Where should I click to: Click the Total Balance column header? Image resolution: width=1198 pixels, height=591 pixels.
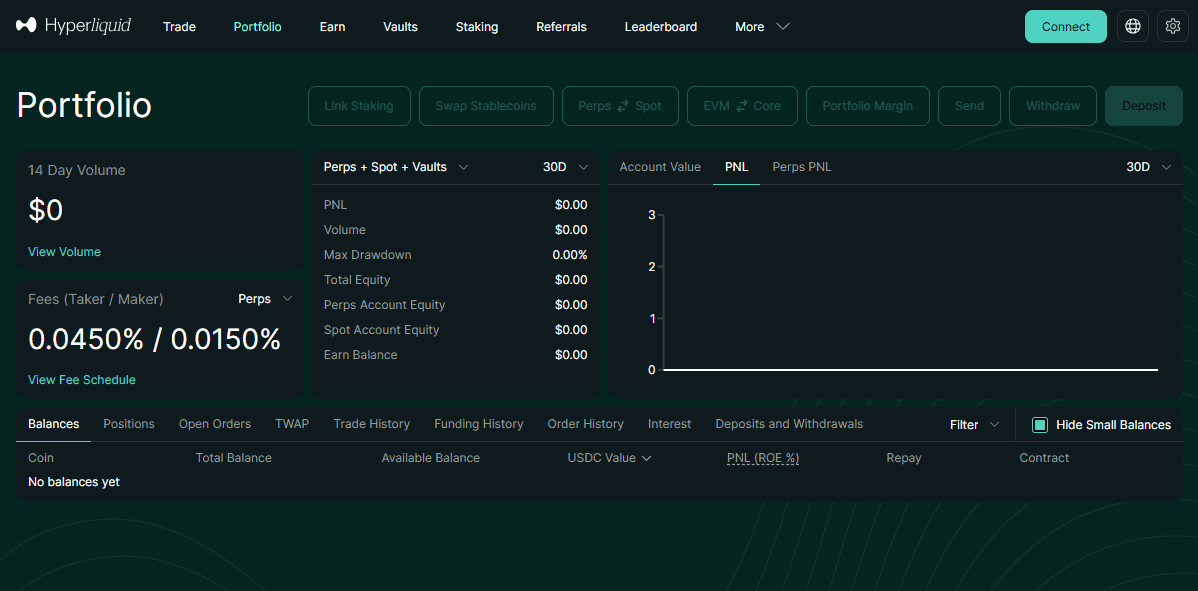tap(234, 458)
